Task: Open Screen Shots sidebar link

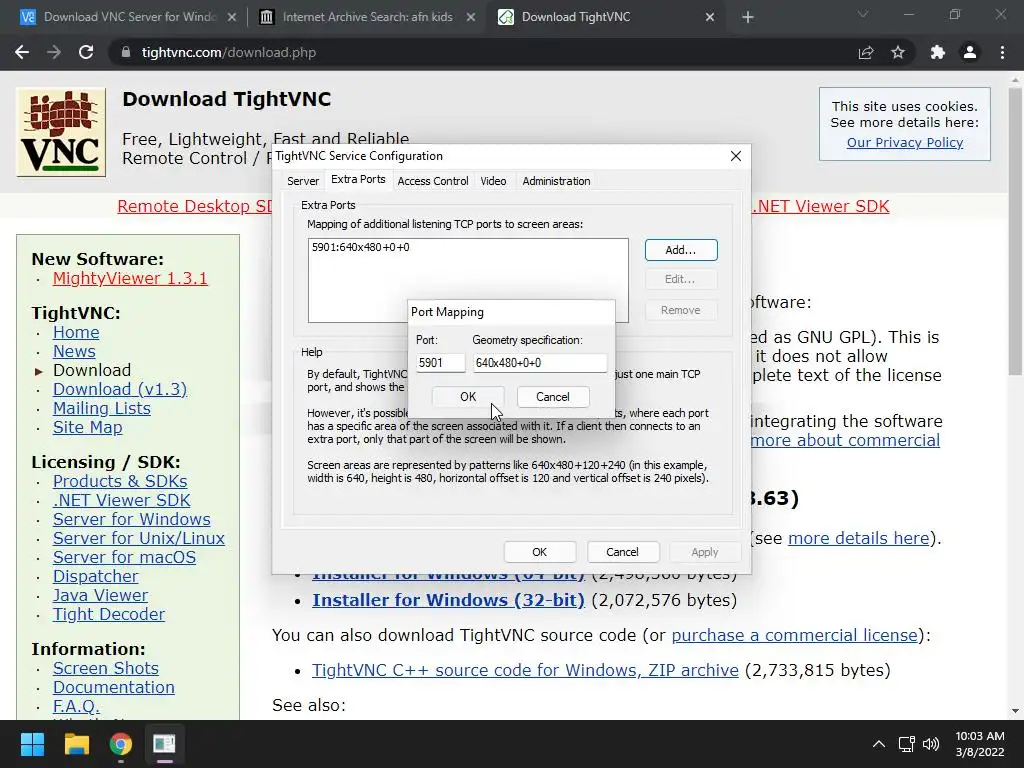Action: [x=106, y=668]
